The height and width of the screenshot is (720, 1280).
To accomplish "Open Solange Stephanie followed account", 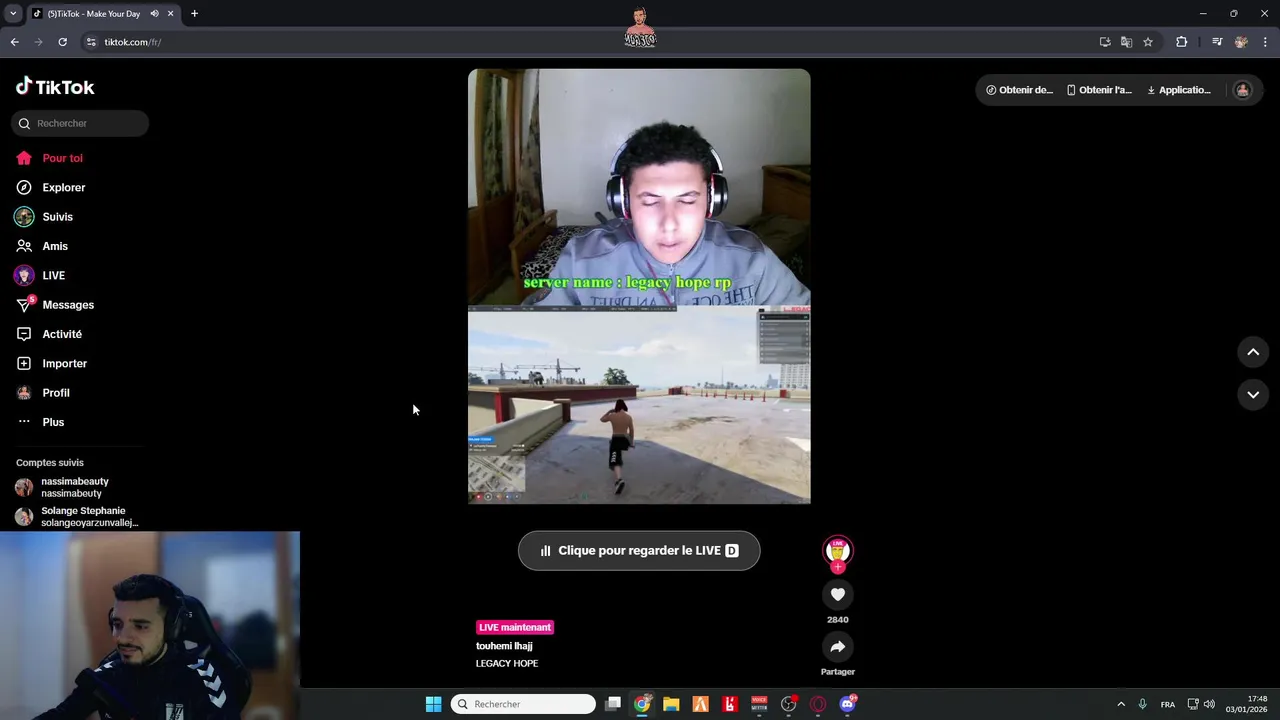I will [76, 516].
